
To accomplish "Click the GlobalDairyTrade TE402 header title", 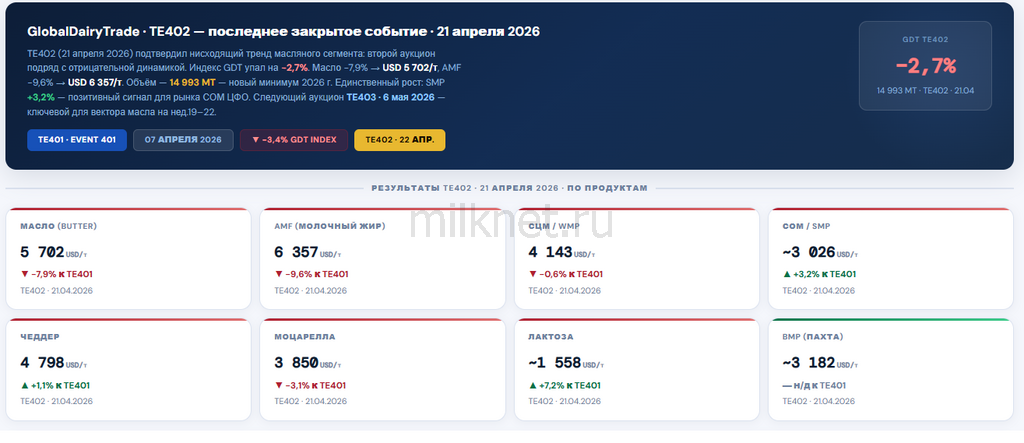I will click(x=283, y=32).
